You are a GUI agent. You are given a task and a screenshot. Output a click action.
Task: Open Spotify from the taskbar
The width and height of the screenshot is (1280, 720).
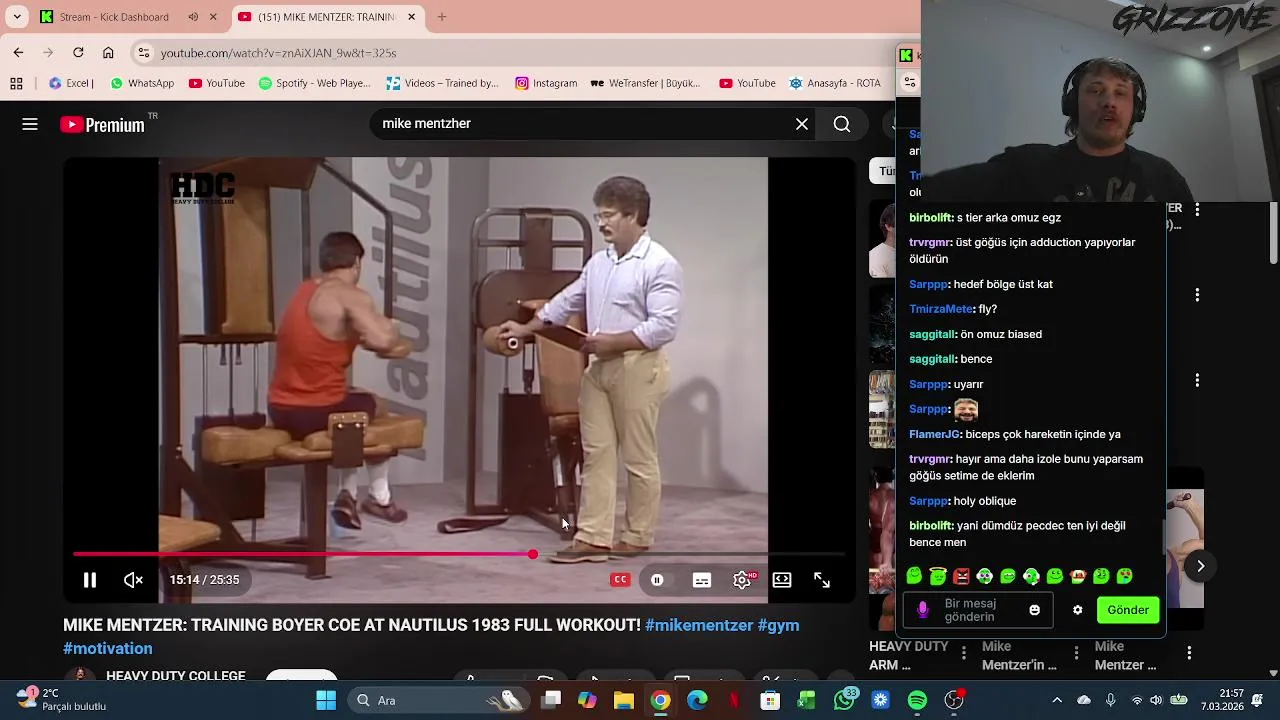click(x=917, y=700)
